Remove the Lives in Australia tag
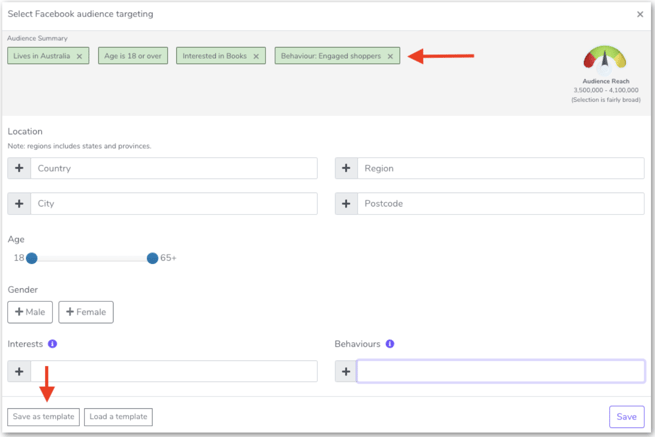 [x=79, y=56]
